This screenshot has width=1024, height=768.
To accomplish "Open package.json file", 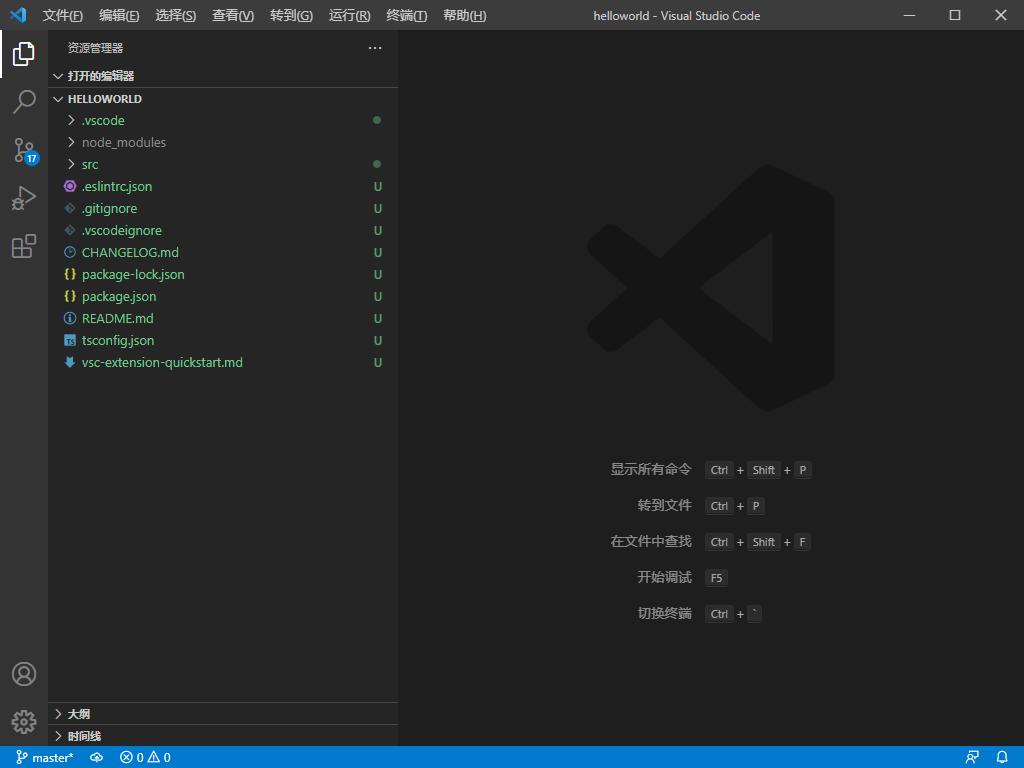I will (223, 296).
